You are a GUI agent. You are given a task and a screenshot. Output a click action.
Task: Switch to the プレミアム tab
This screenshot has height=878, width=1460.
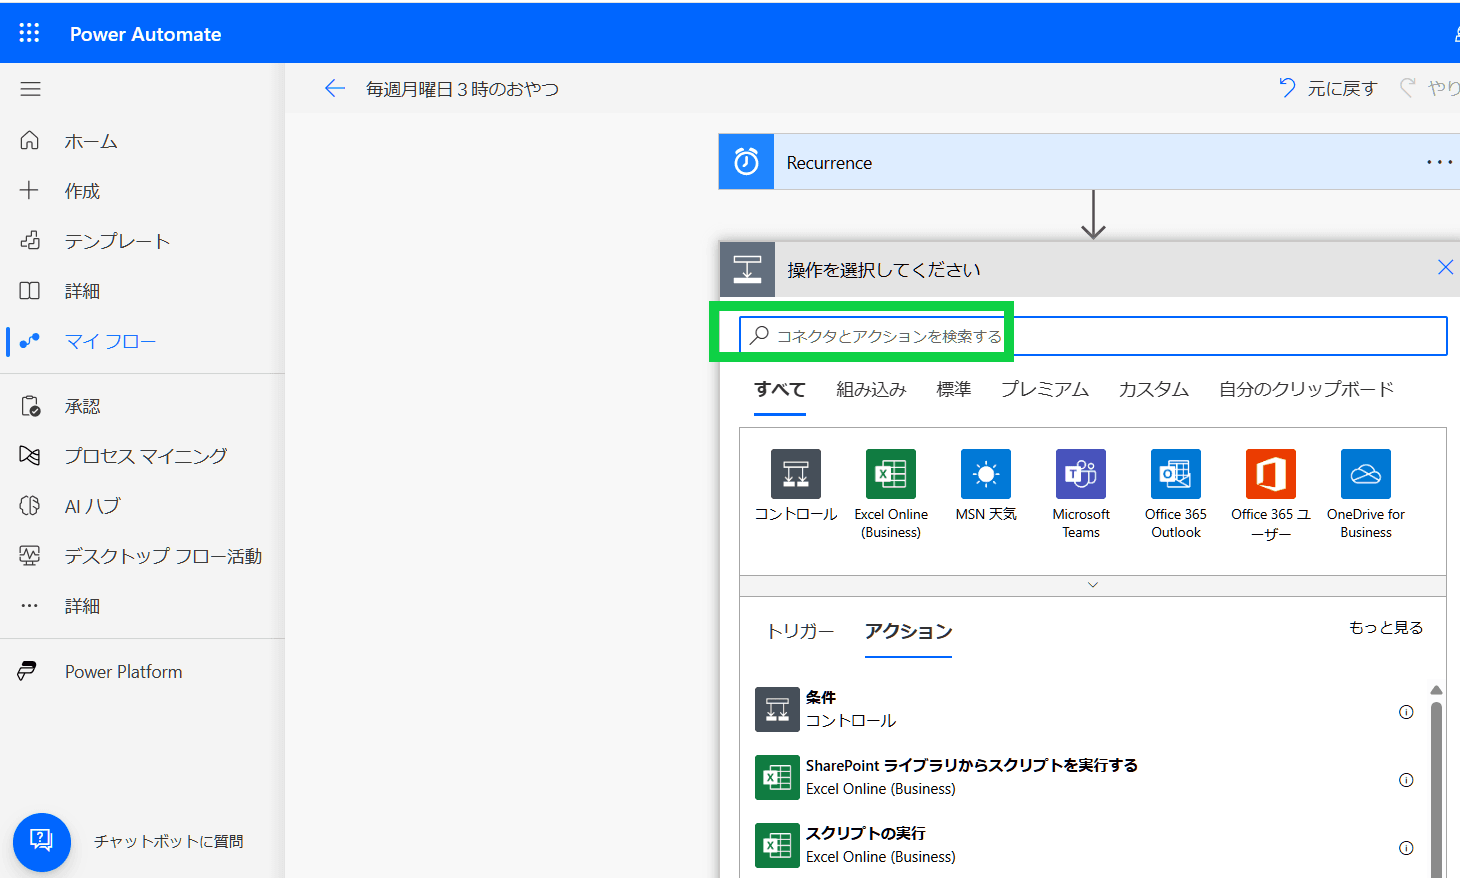(x=1044, y=389)
